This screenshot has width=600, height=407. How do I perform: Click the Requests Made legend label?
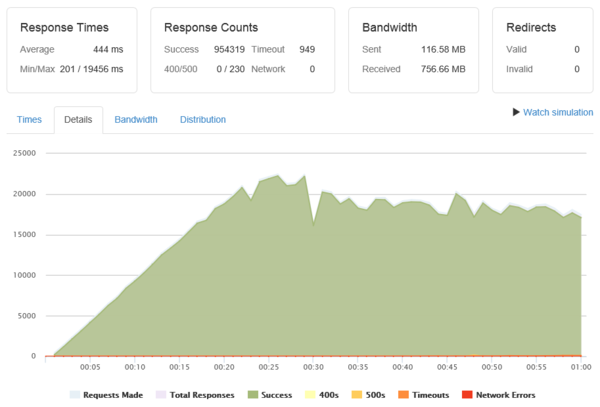click(x=113, y=395)
